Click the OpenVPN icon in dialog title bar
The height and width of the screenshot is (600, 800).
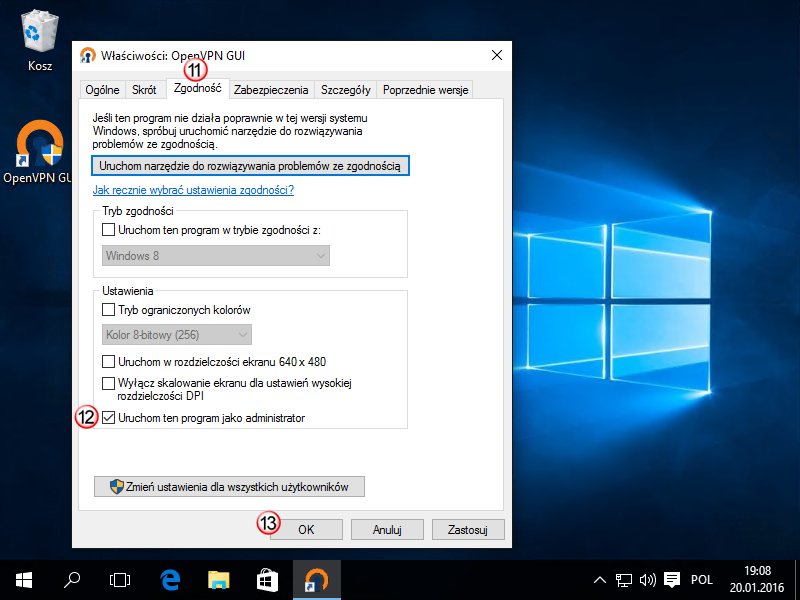coord(88,55)
